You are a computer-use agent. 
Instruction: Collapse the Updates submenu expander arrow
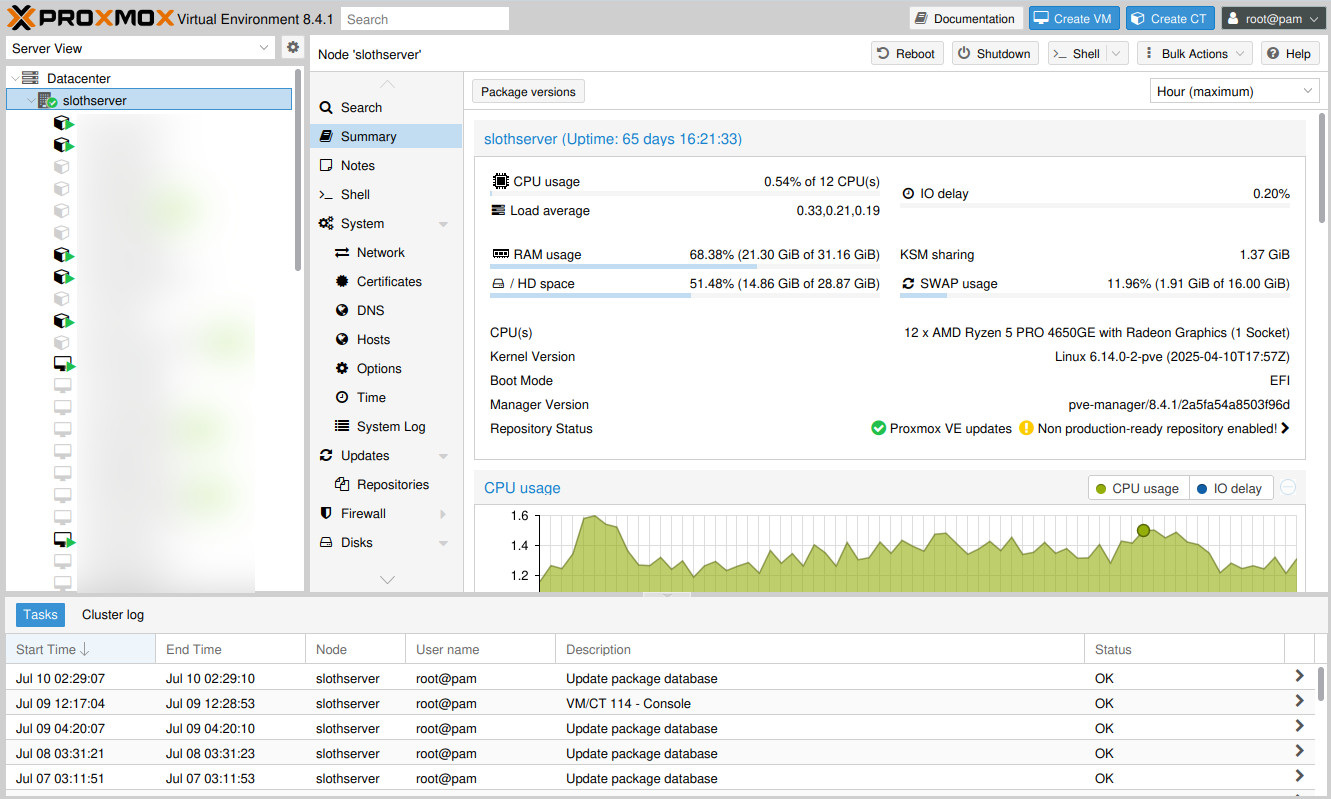[x=443, y=456]
